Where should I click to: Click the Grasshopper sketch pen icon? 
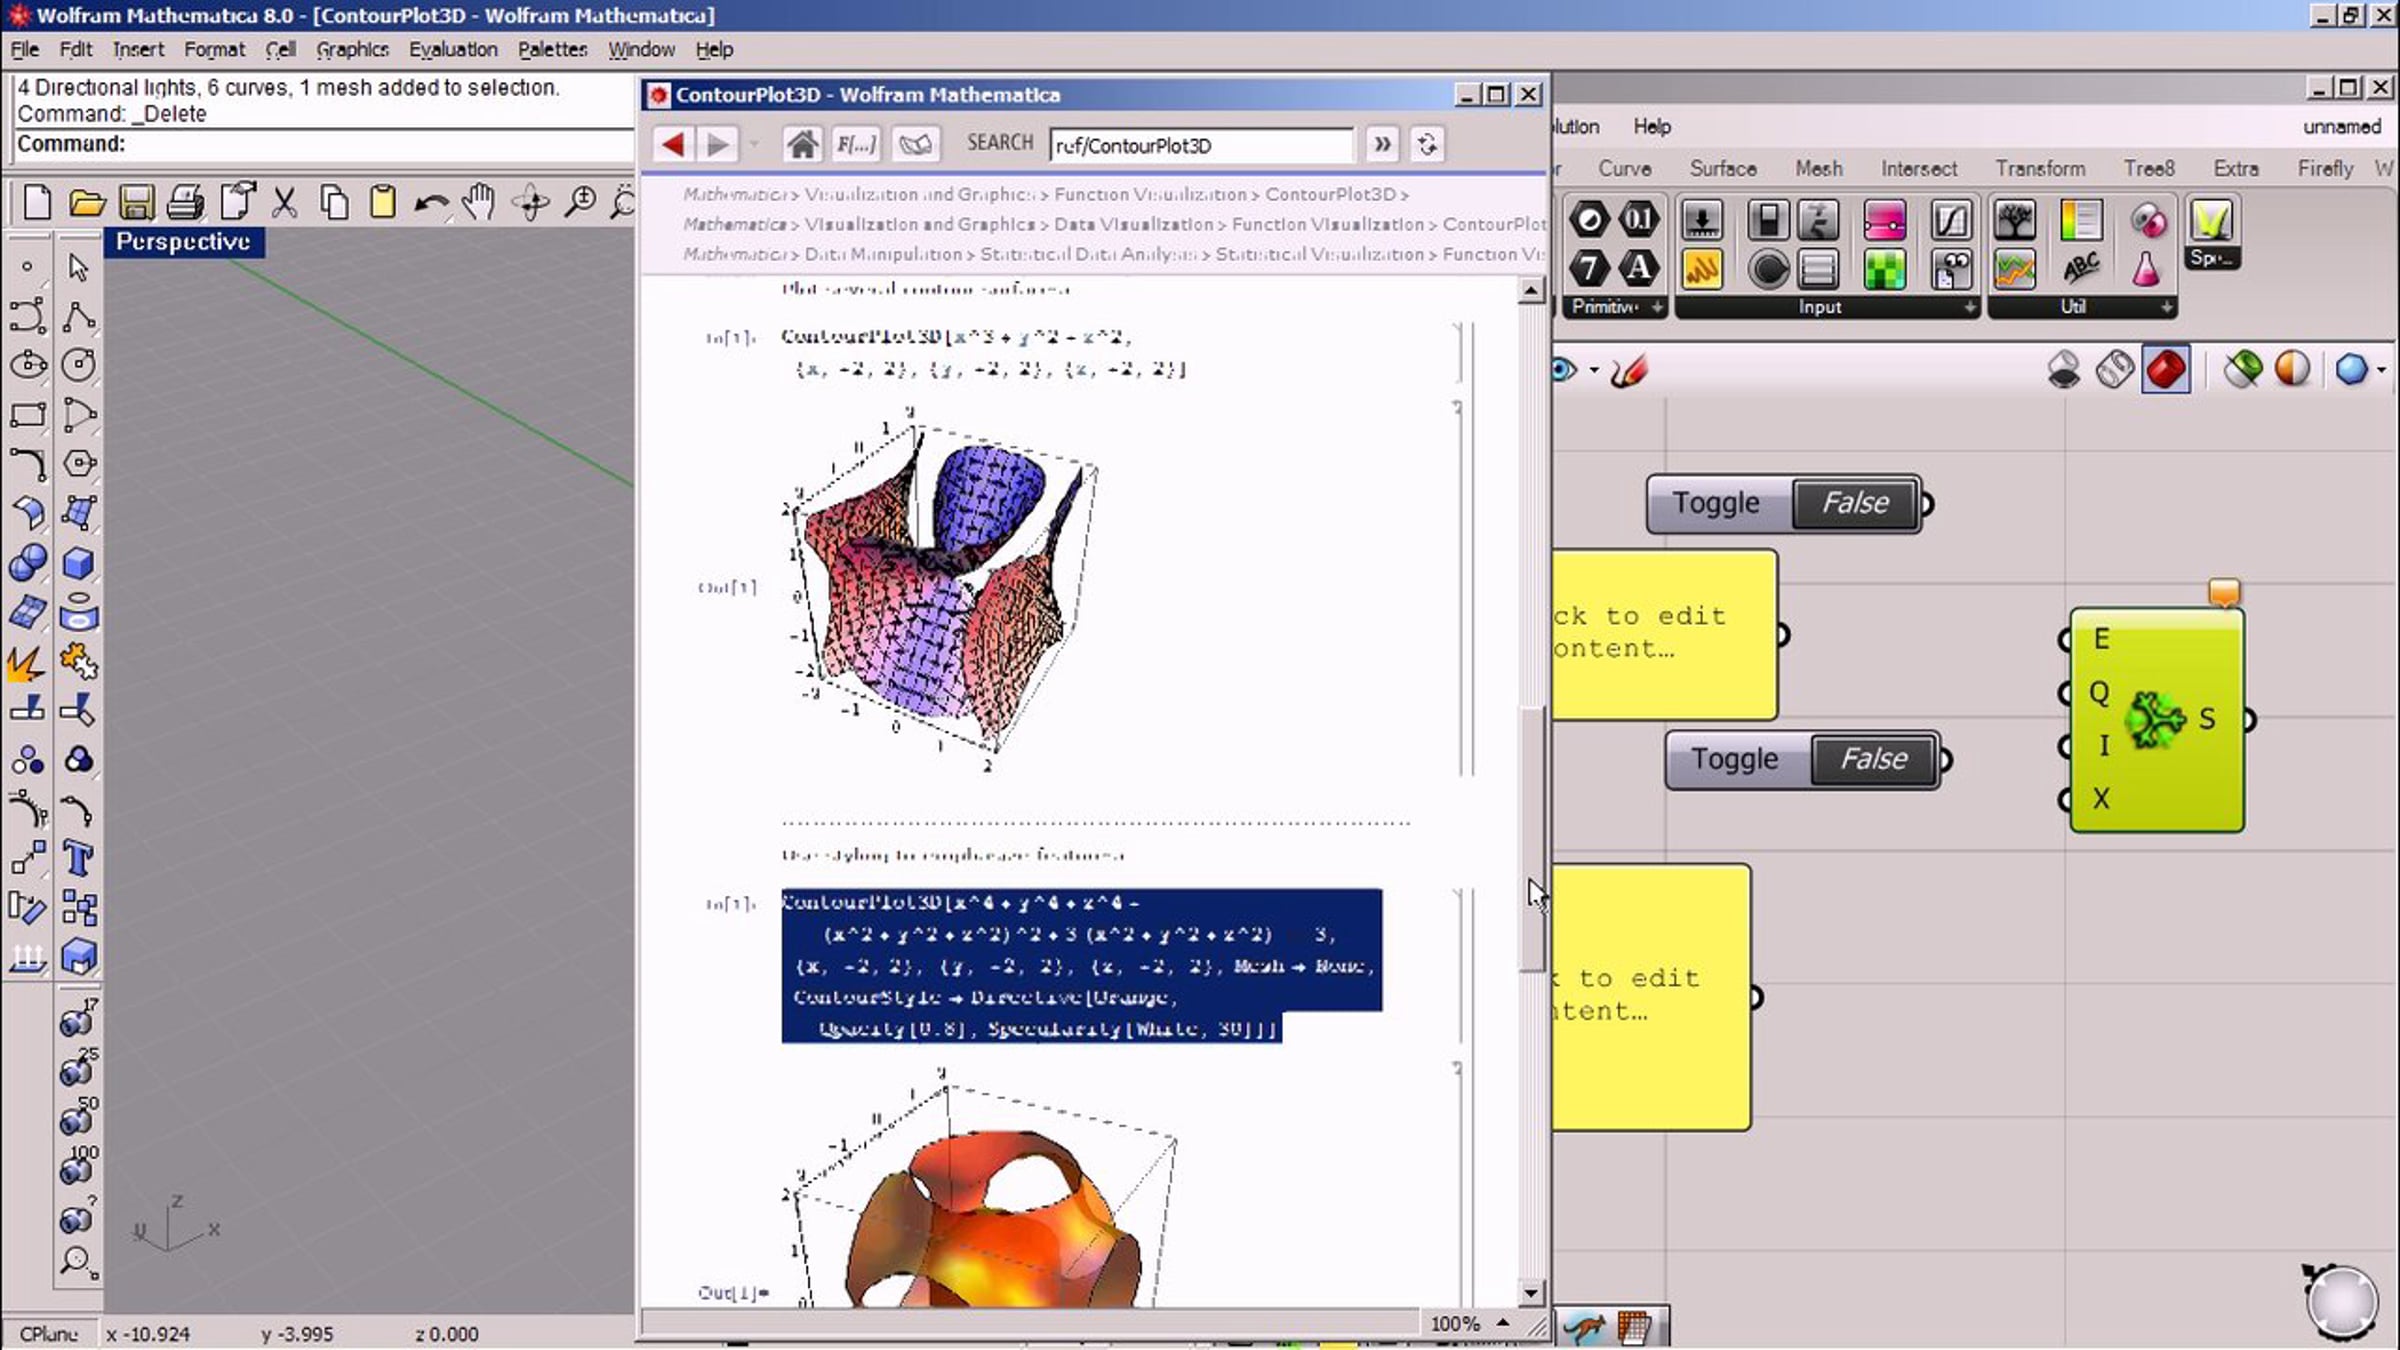1629,371
